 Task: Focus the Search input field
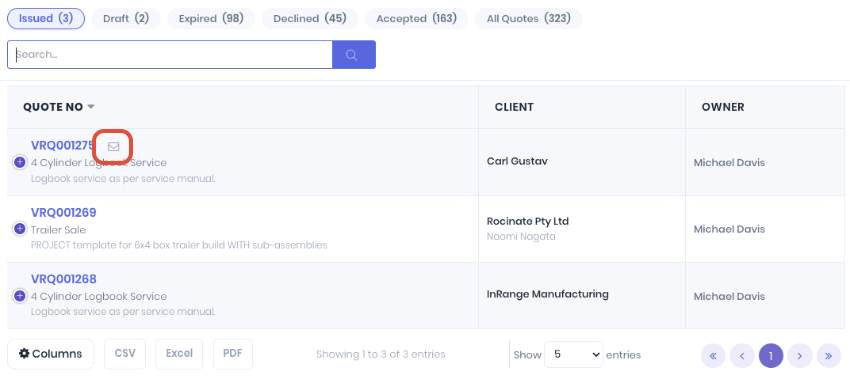(170, 55)
